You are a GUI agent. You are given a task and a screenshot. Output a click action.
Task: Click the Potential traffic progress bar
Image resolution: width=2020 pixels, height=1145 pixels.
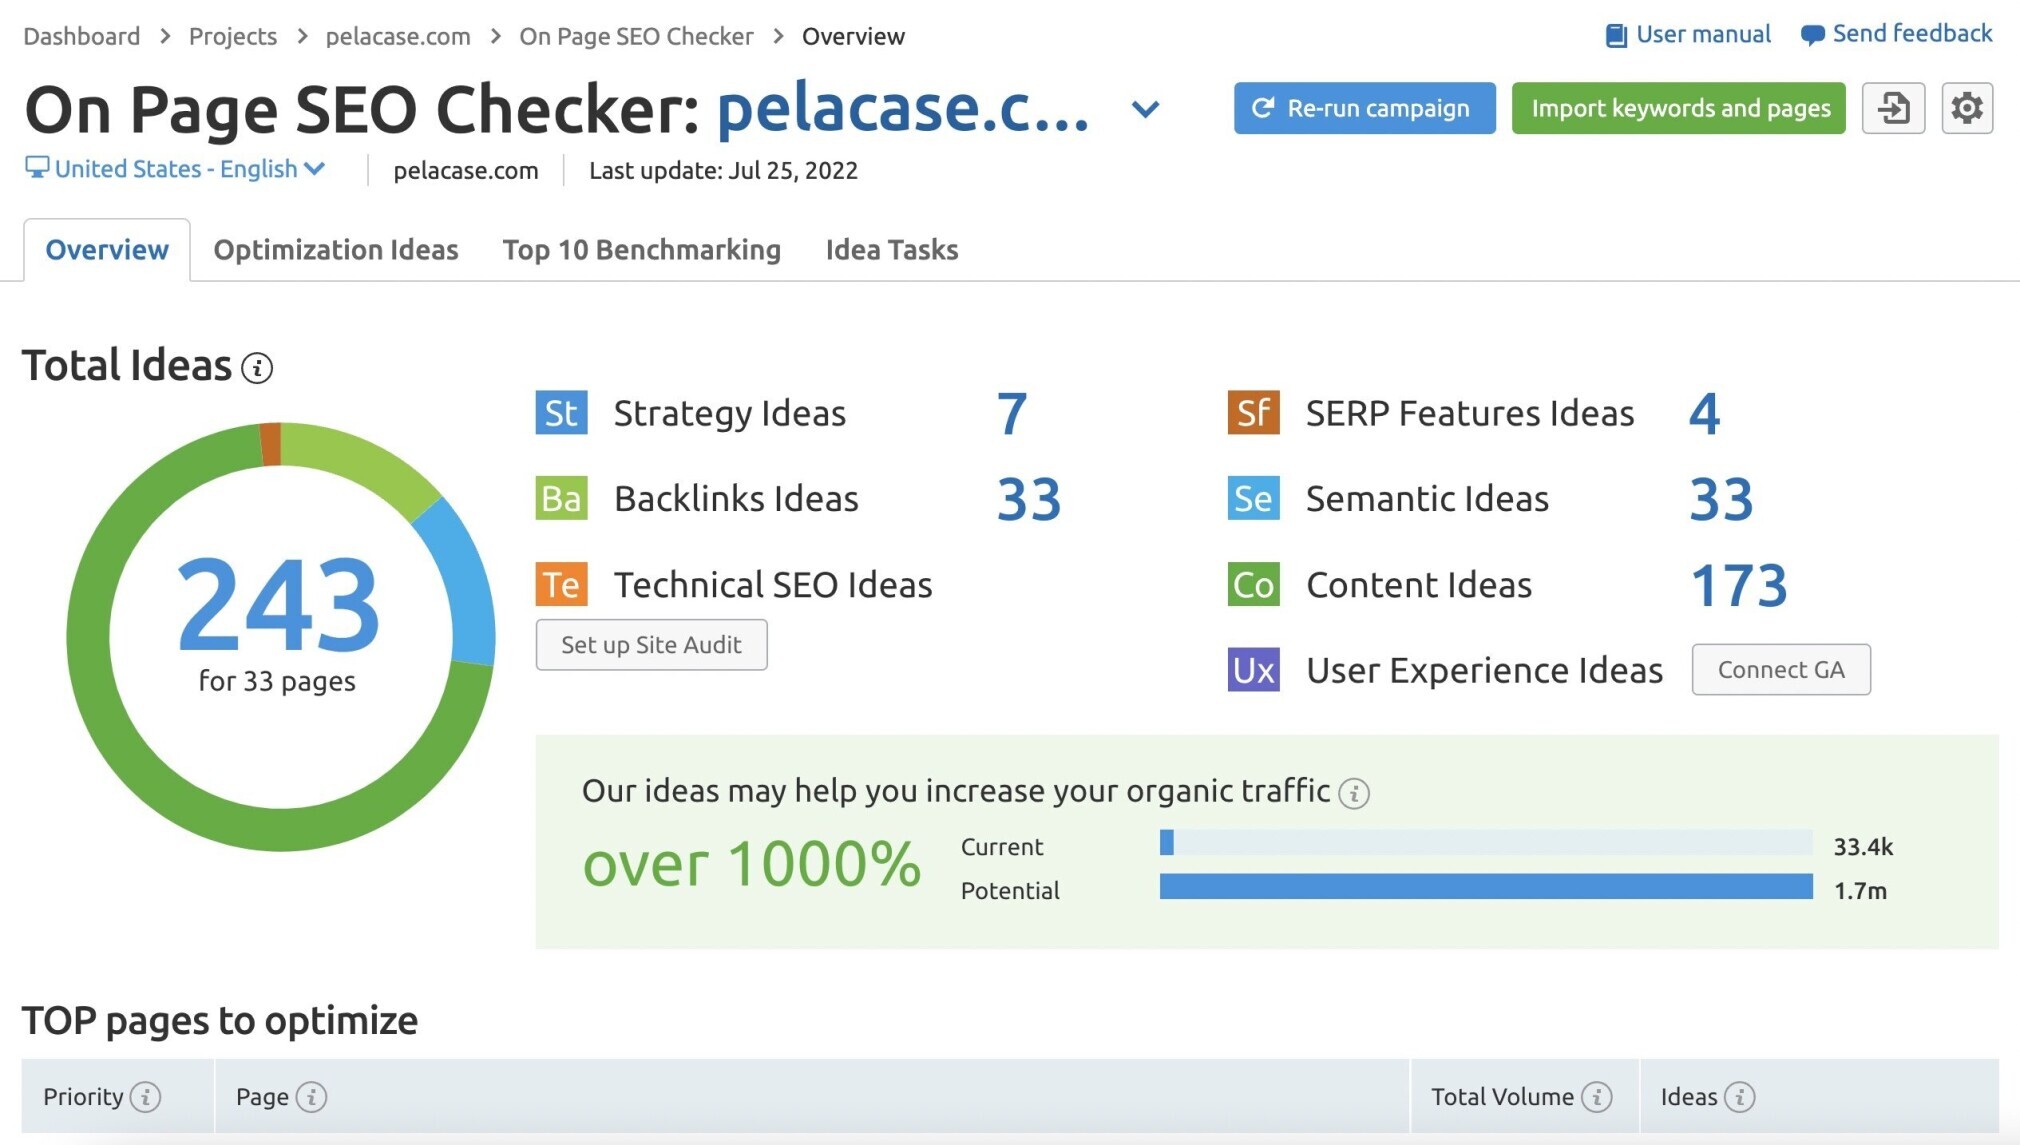[1486, 886]
